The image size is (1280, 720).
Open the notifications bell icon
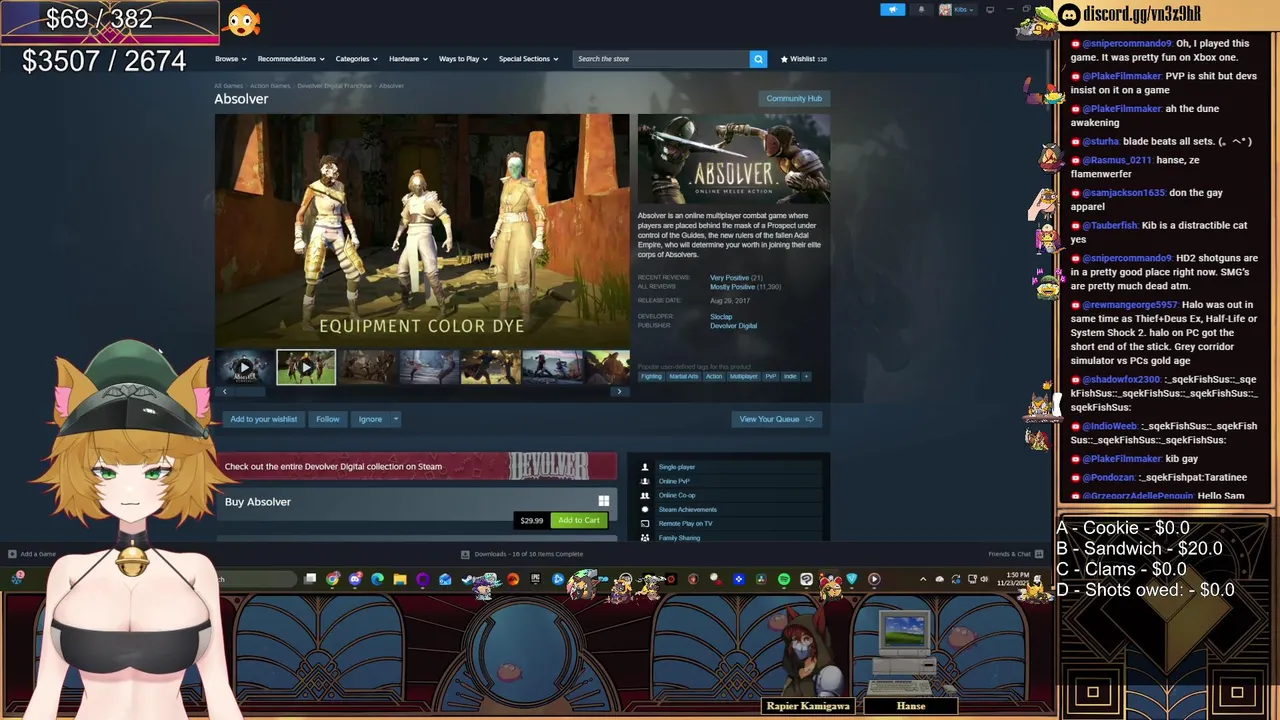point(921,10)
